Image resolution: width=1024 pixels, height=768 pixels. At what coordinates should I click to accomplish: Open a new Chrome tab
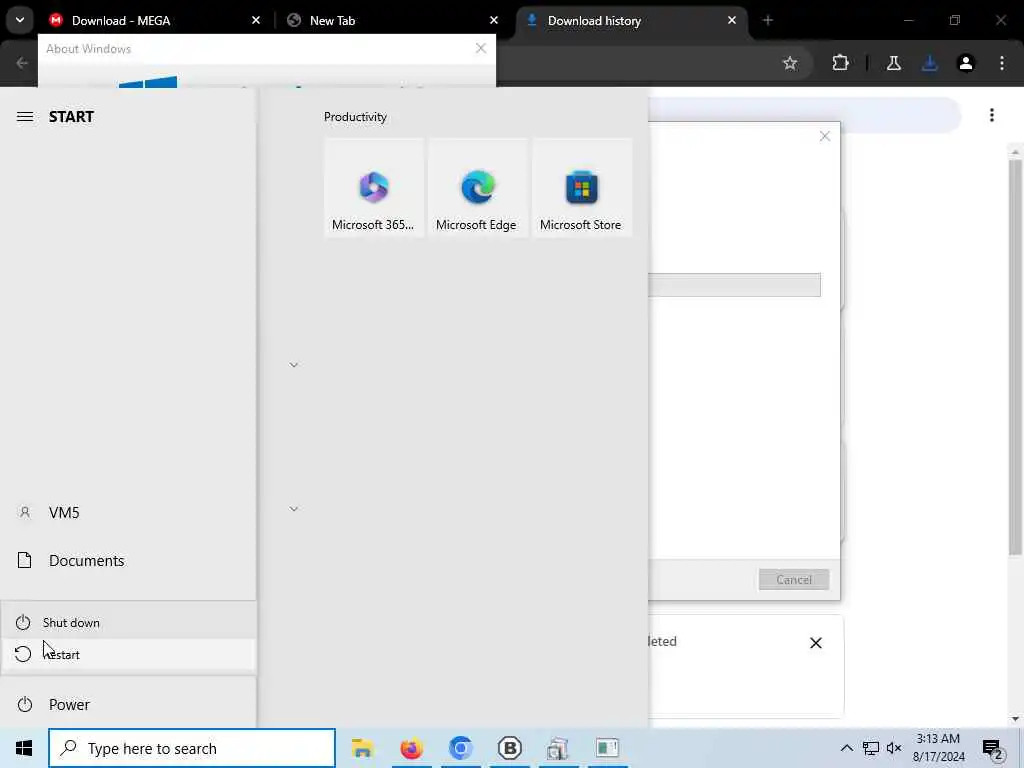768,21
